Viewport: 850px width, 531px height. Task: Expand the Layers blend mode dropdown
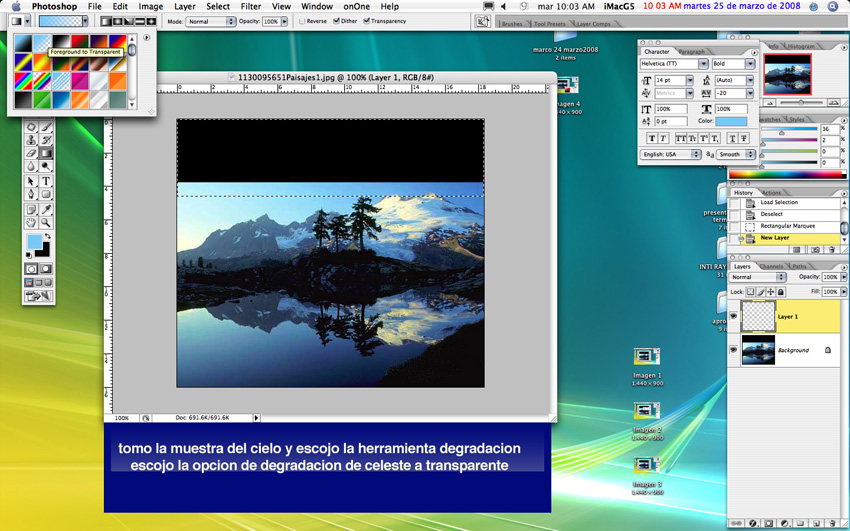758,277
